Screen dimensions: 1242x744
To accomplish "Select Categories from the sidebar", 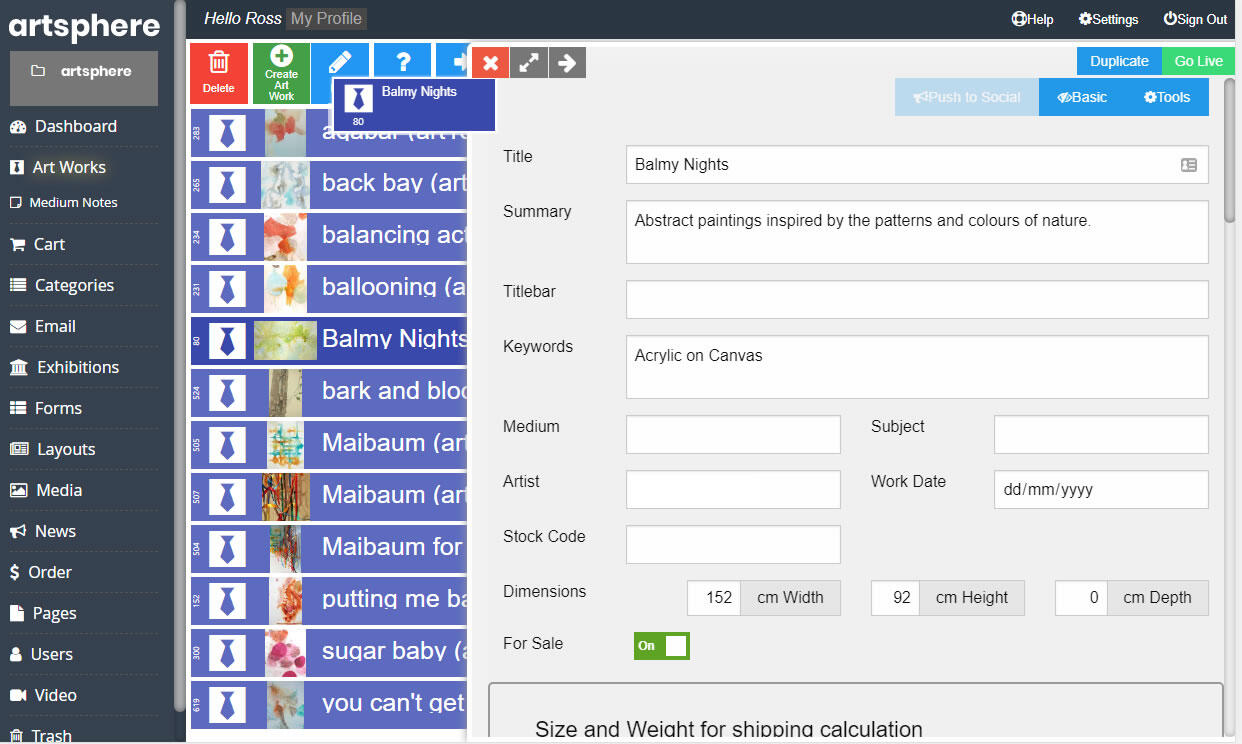I will pos(74,285).
